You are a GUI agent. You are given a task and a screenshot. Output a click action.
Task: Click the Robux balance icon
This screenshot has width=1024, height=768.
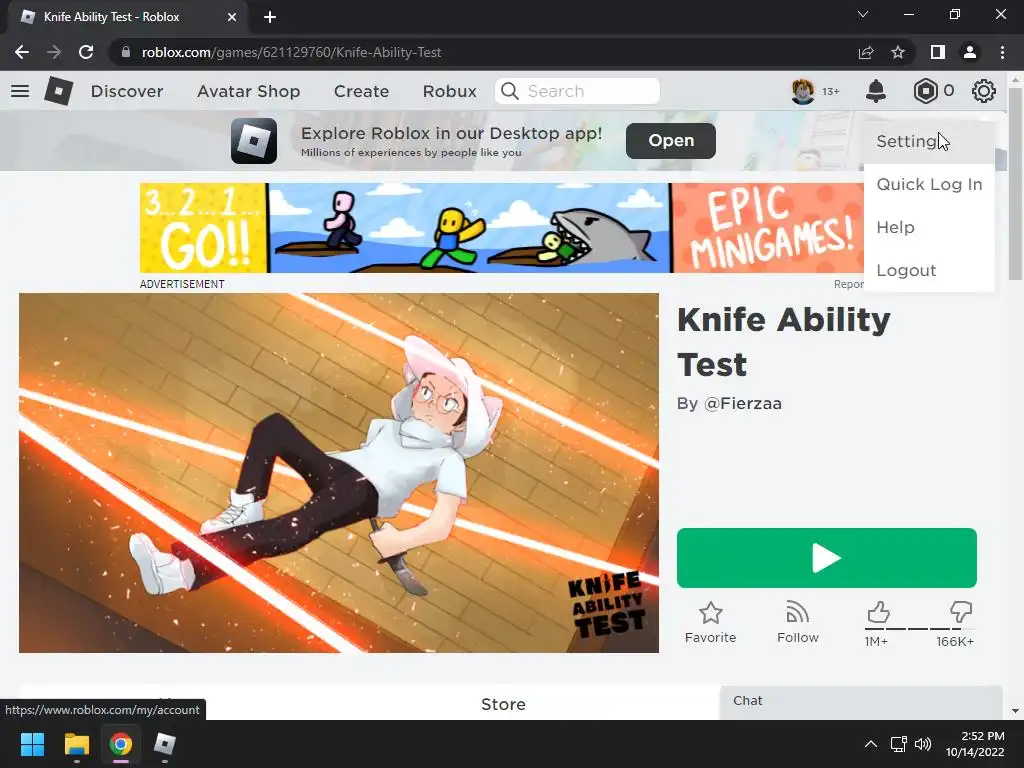(x=925, y=91)
